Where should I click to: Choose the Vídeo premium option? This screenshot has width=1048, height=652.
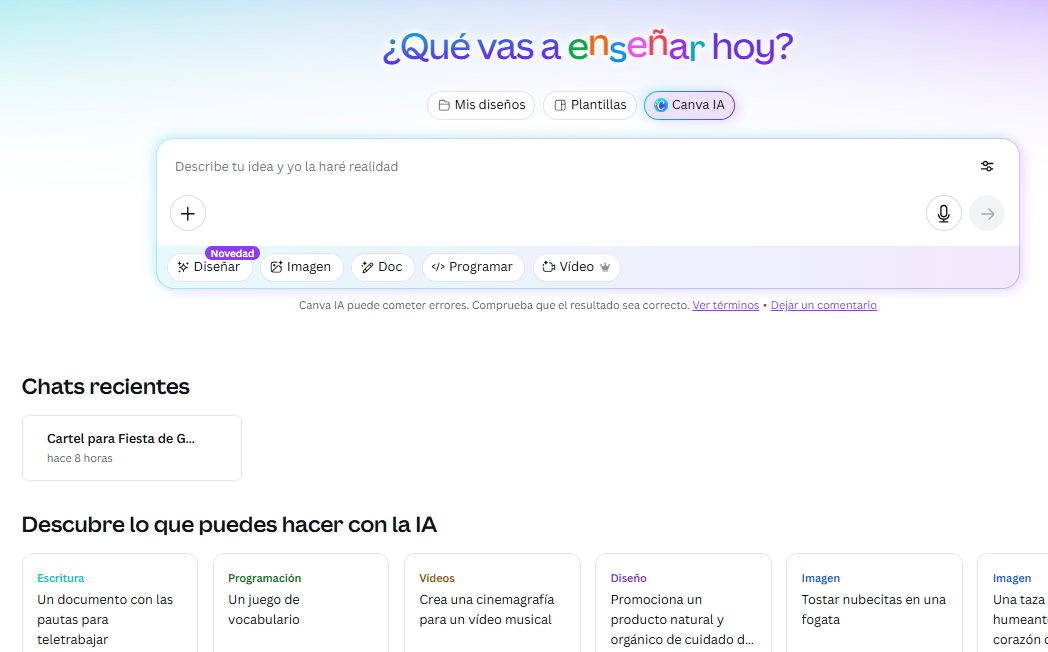576,267
